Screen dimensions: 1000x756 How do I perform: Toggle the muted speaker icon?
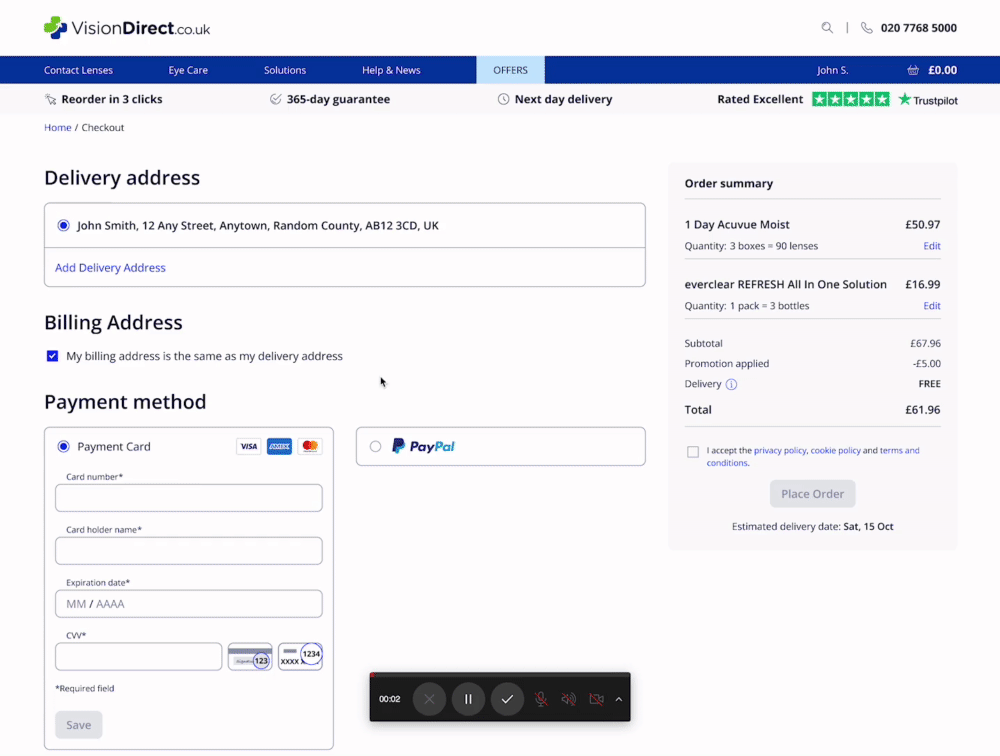click(568, 699)
